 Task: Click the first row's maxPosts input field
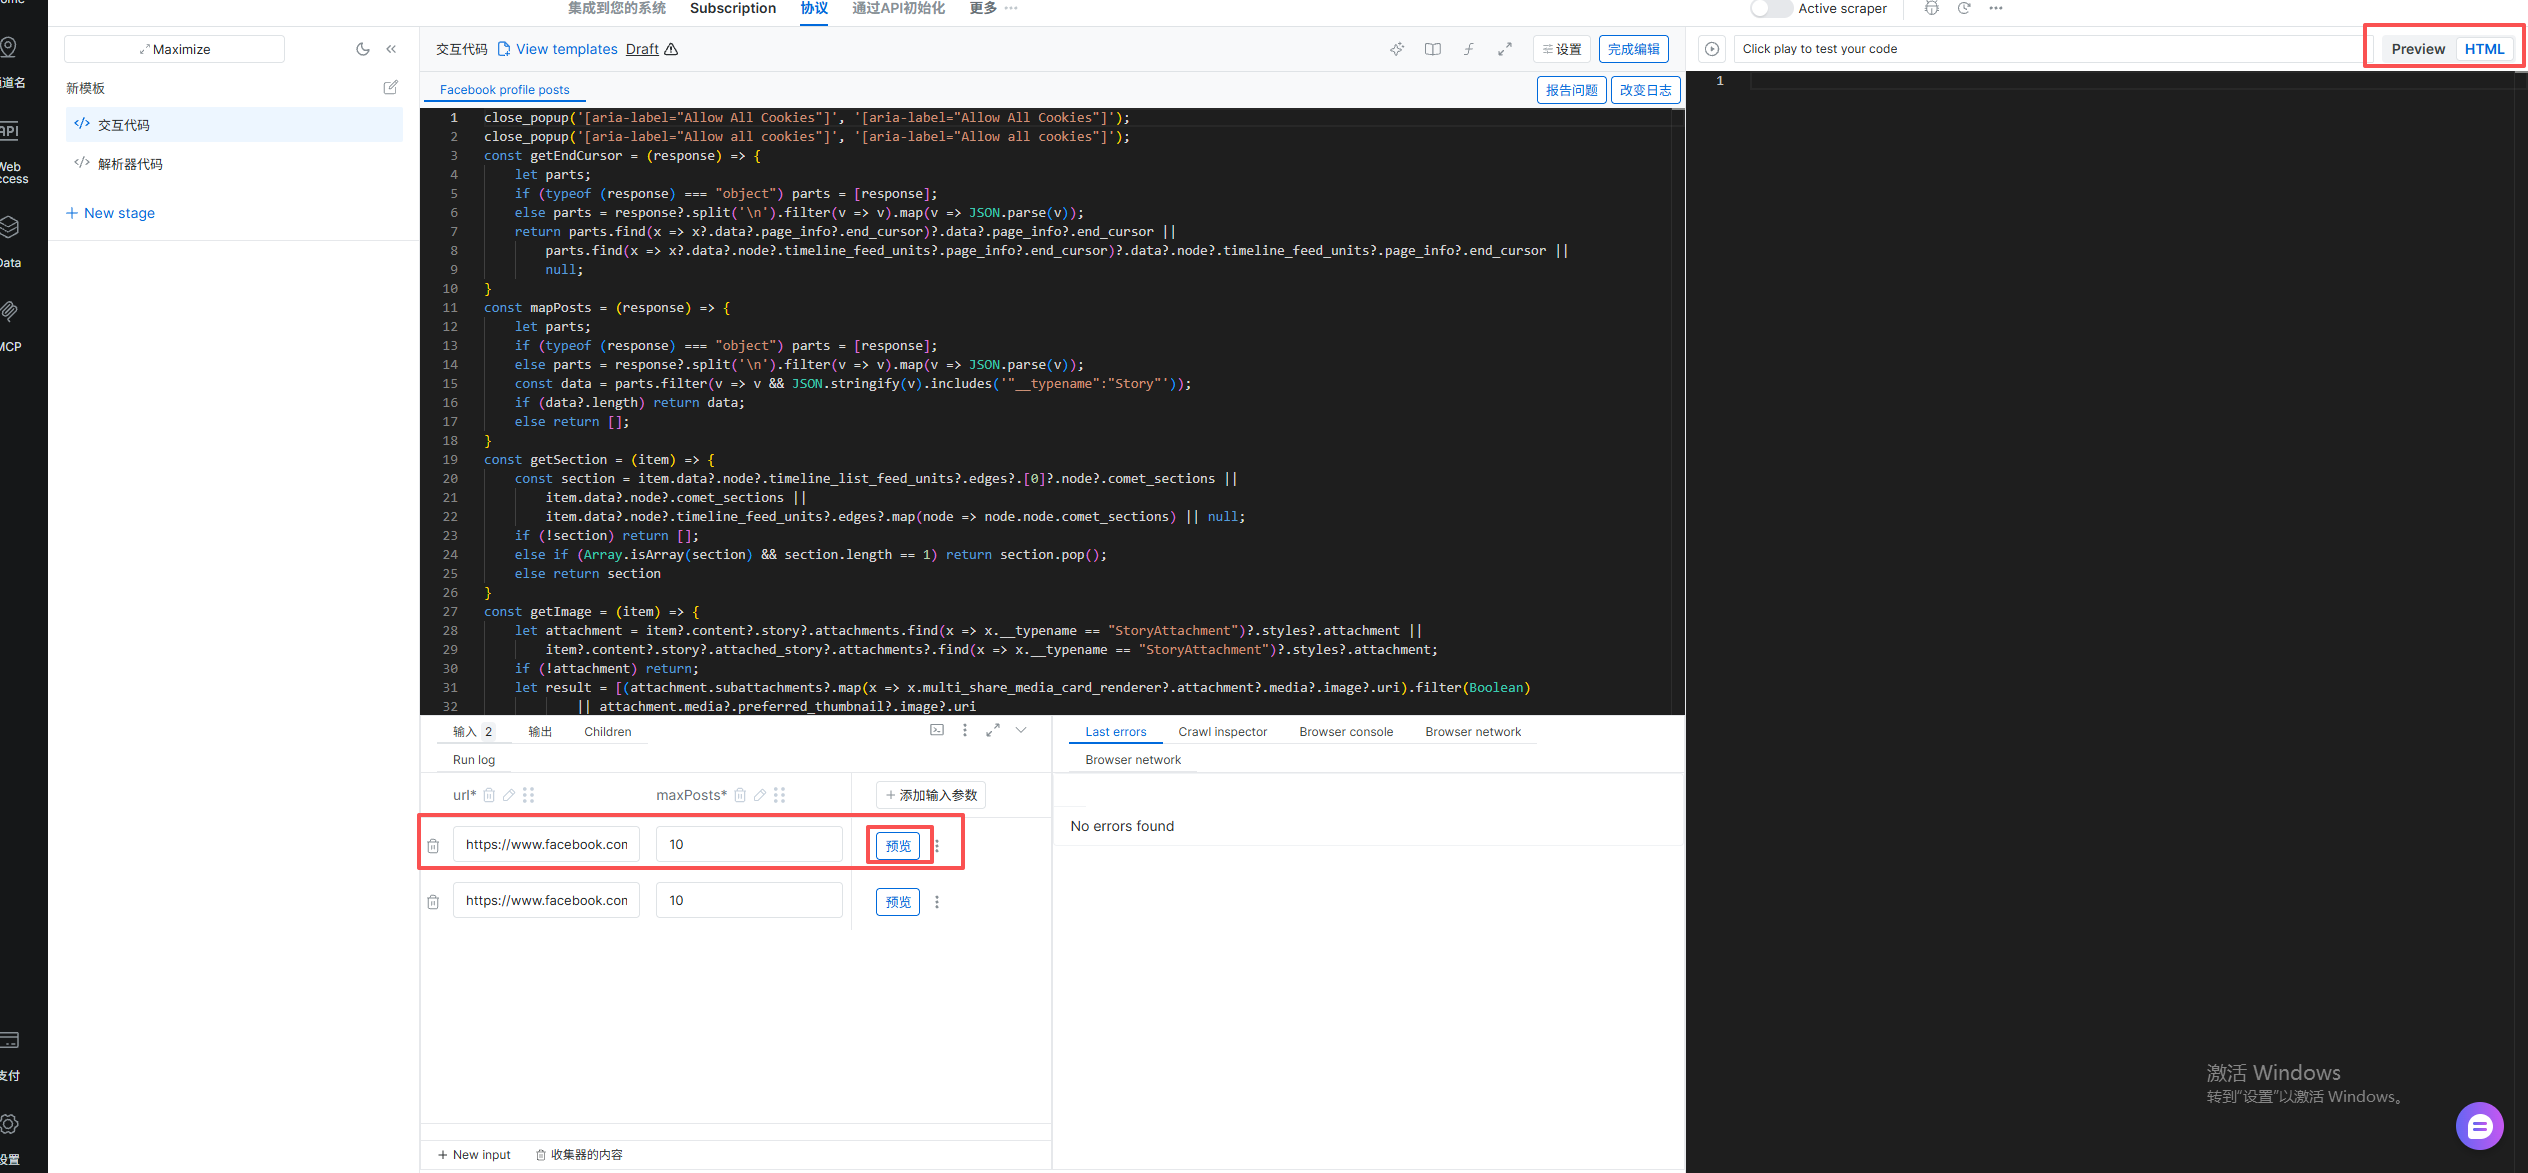pos(748,845)
